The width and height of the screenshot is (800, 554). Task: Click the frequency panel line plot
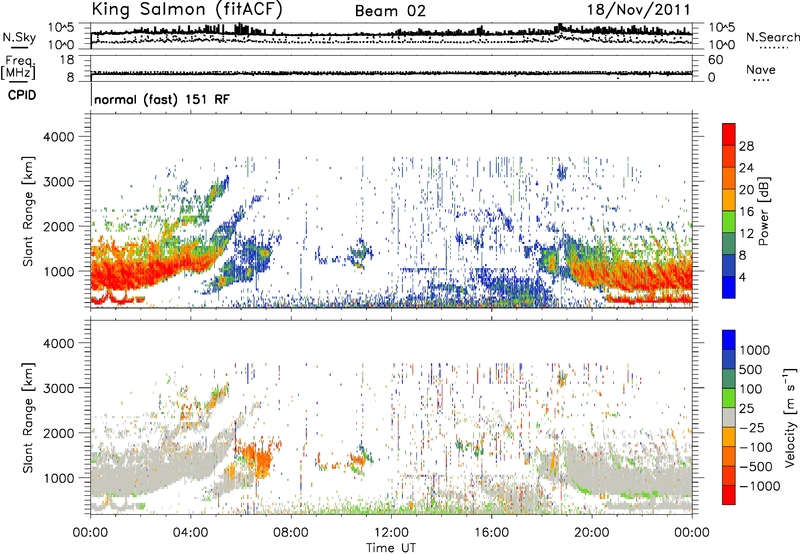click(391, 68)
